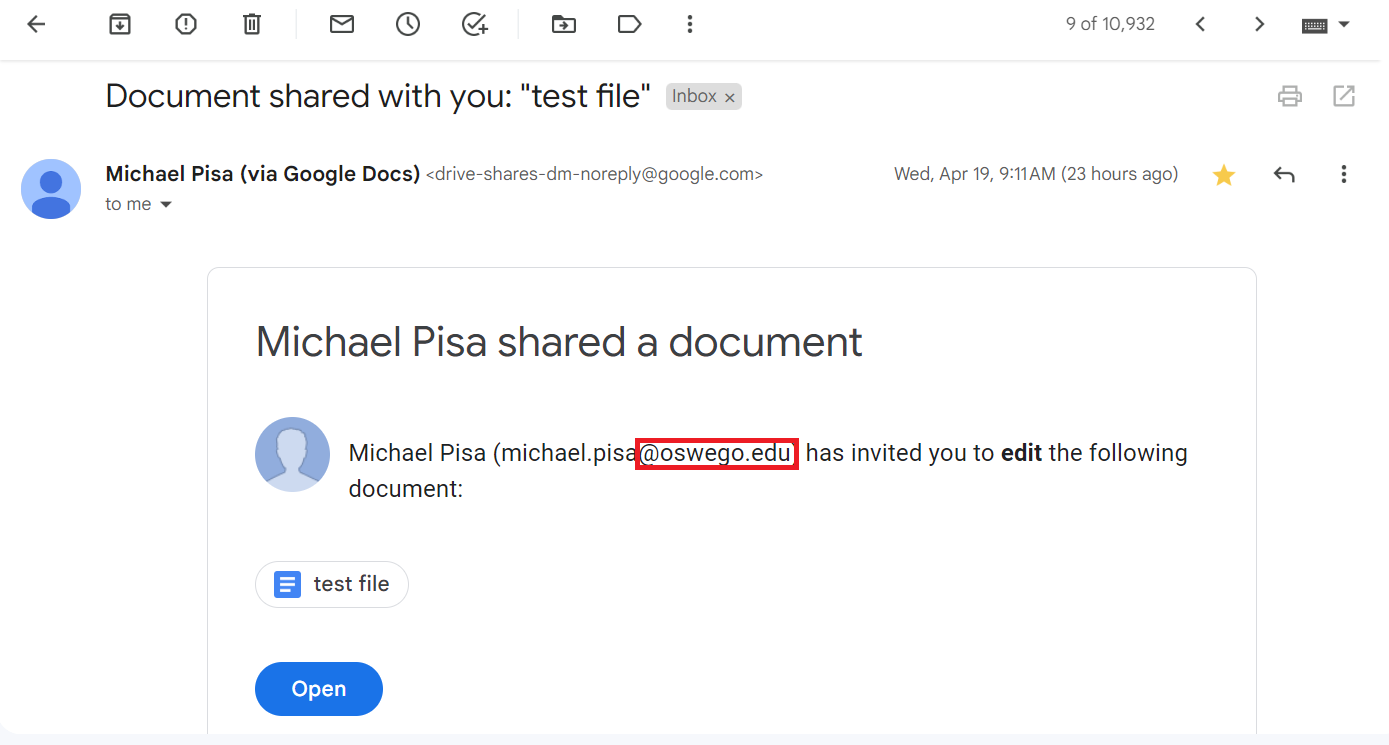Report this email as spam
Screen dimensions: 1389x745
[x=186, y=24]
